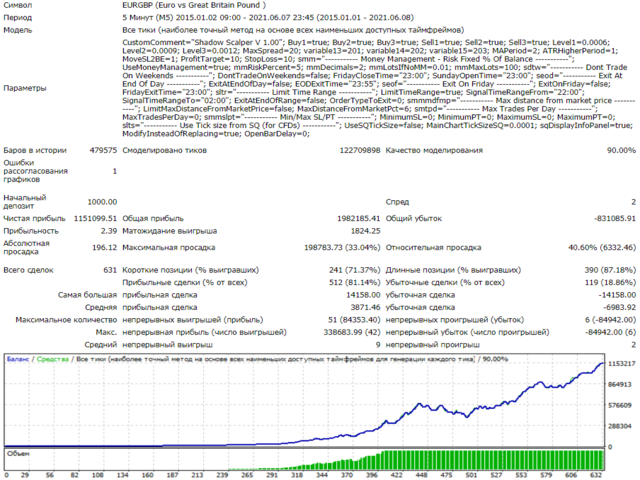Select the gross profit value "1982185.41"

[x=358, y=218]
